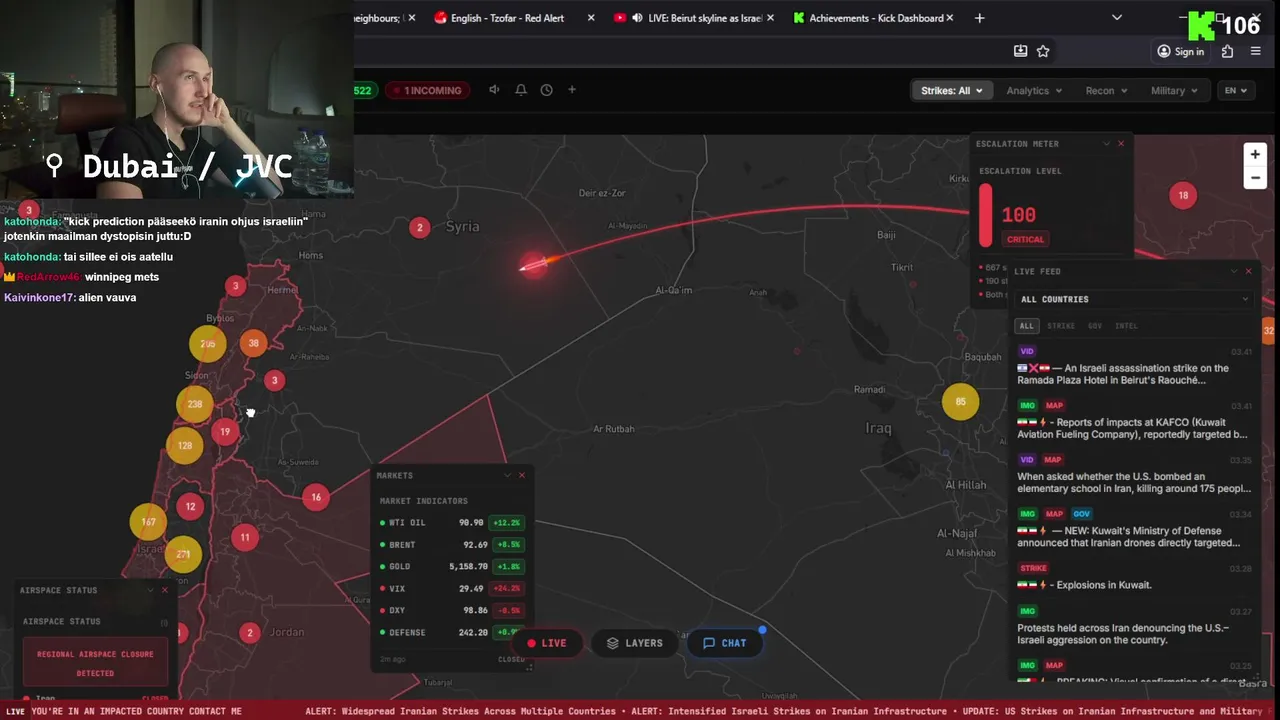This screenshot has height=720, width=1280.
Task: Click the green 522 counter badge
Action: [364, 90]
